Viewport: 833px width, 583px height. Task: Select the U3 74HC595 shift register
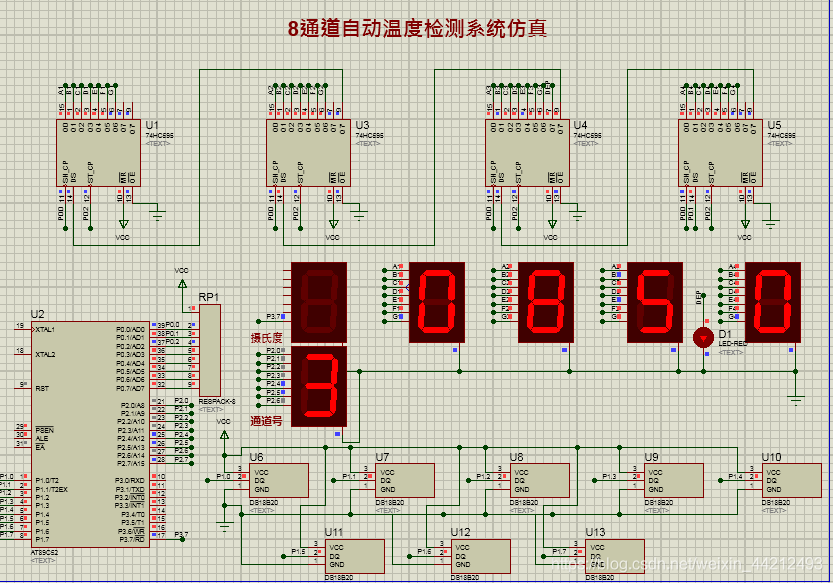coord(308,153)
